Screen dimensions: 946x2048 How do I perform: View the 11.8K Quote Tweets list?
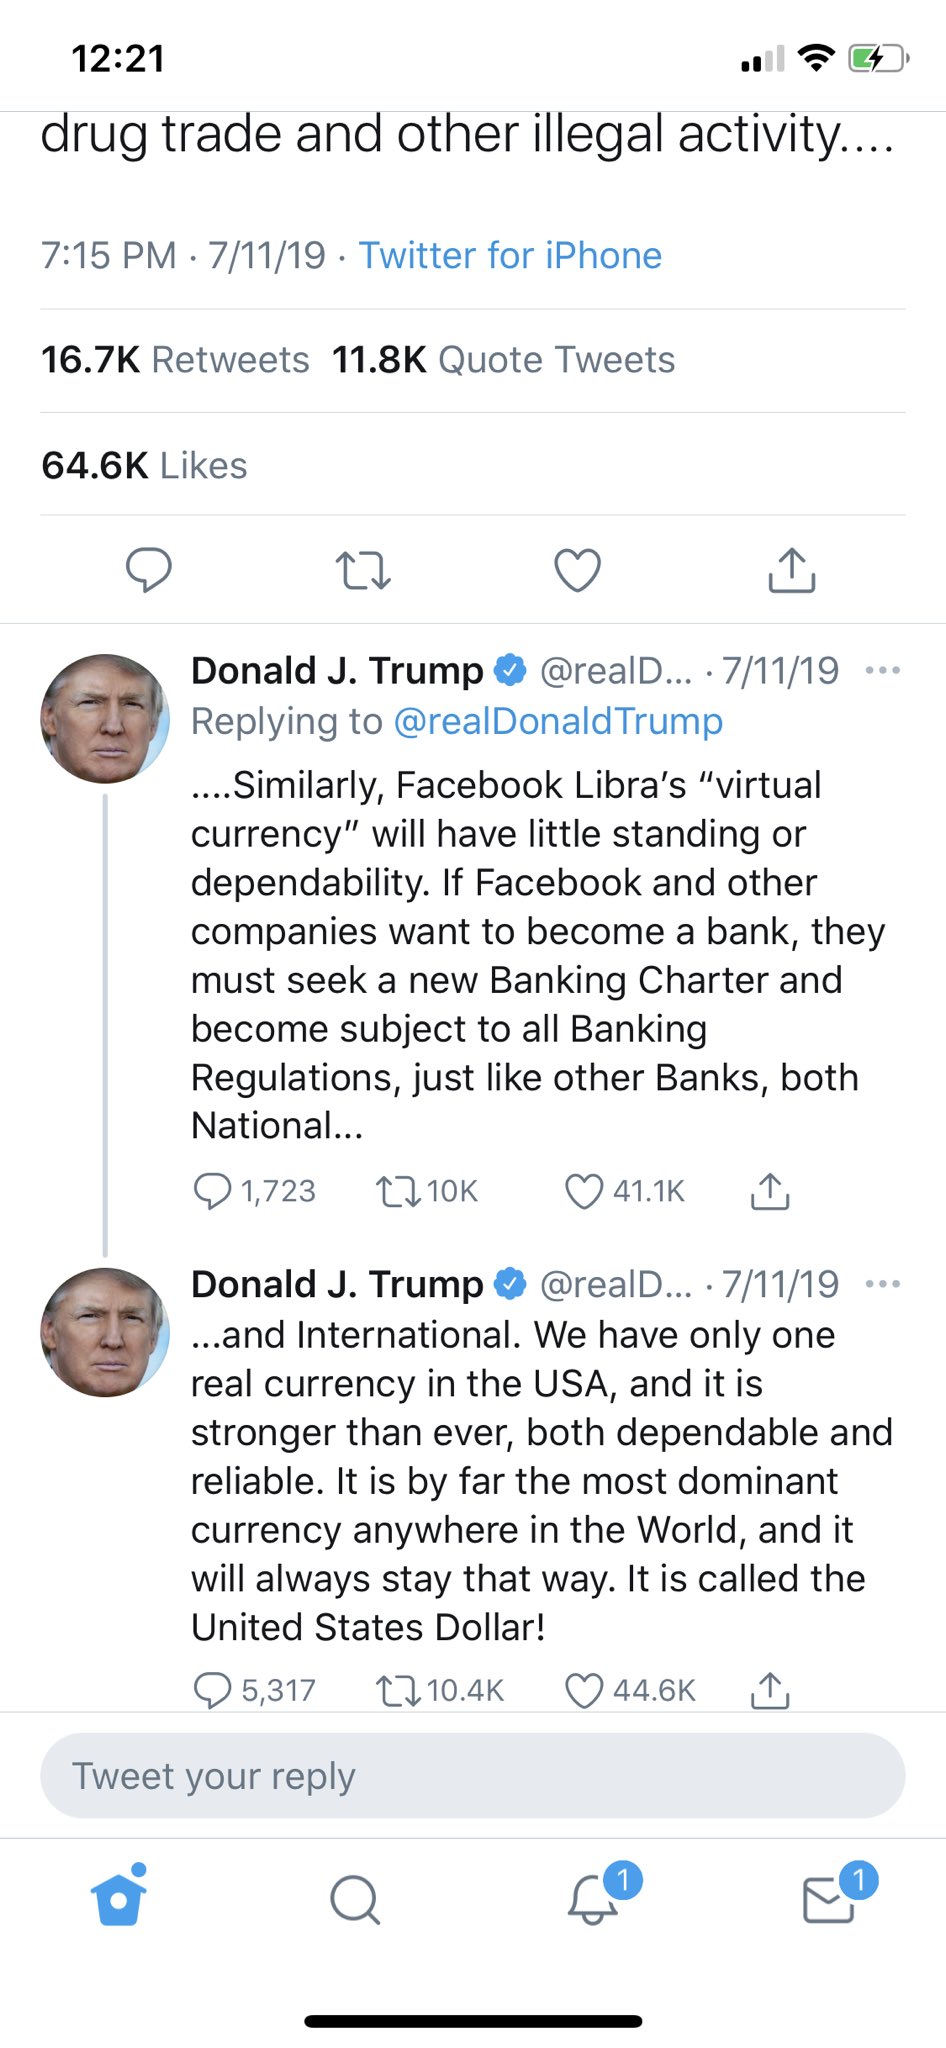[503, 360]
